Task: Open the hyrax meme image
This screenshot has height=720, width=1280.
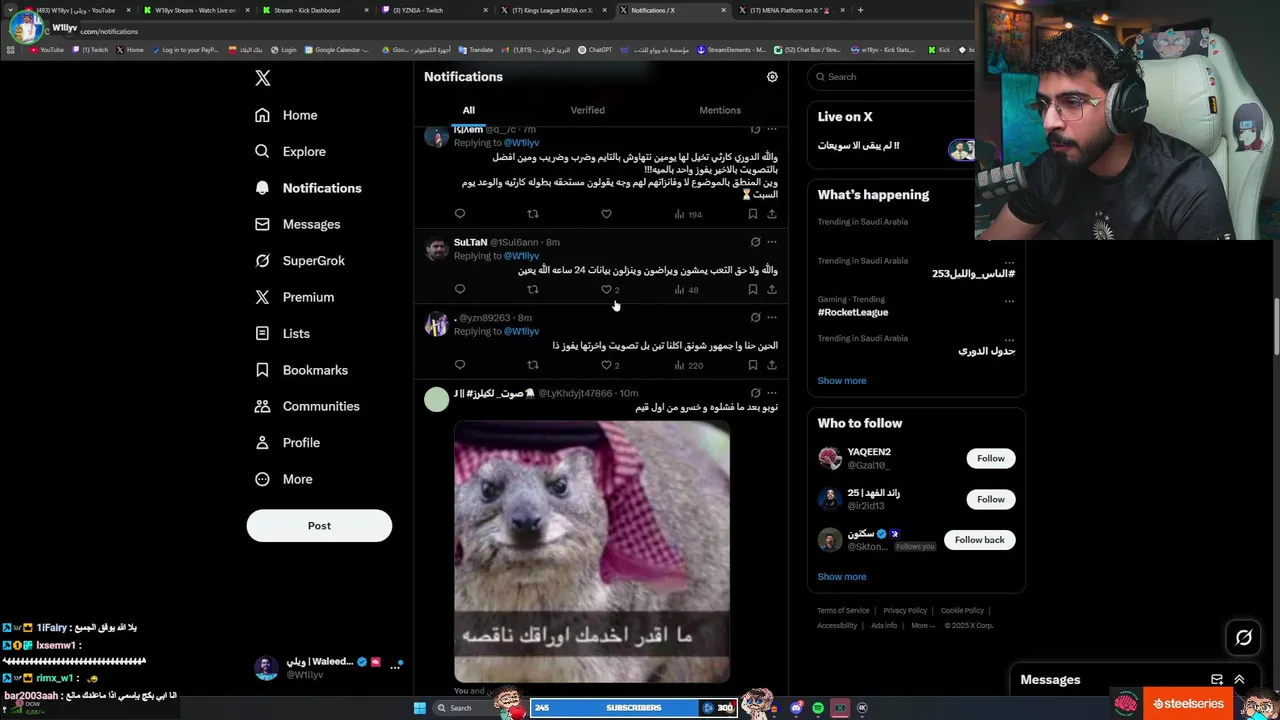Action: pos(592,551)
